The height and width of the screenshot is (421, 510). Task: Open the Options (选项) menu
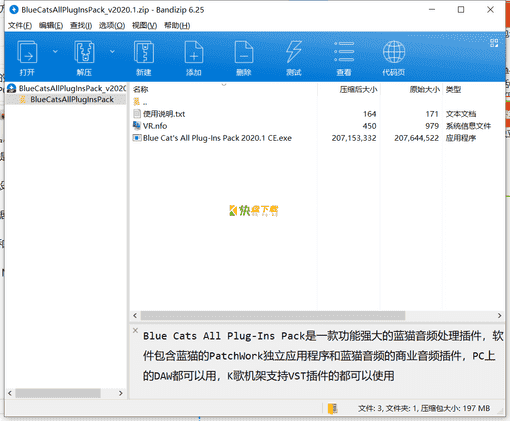pos(112,25)
